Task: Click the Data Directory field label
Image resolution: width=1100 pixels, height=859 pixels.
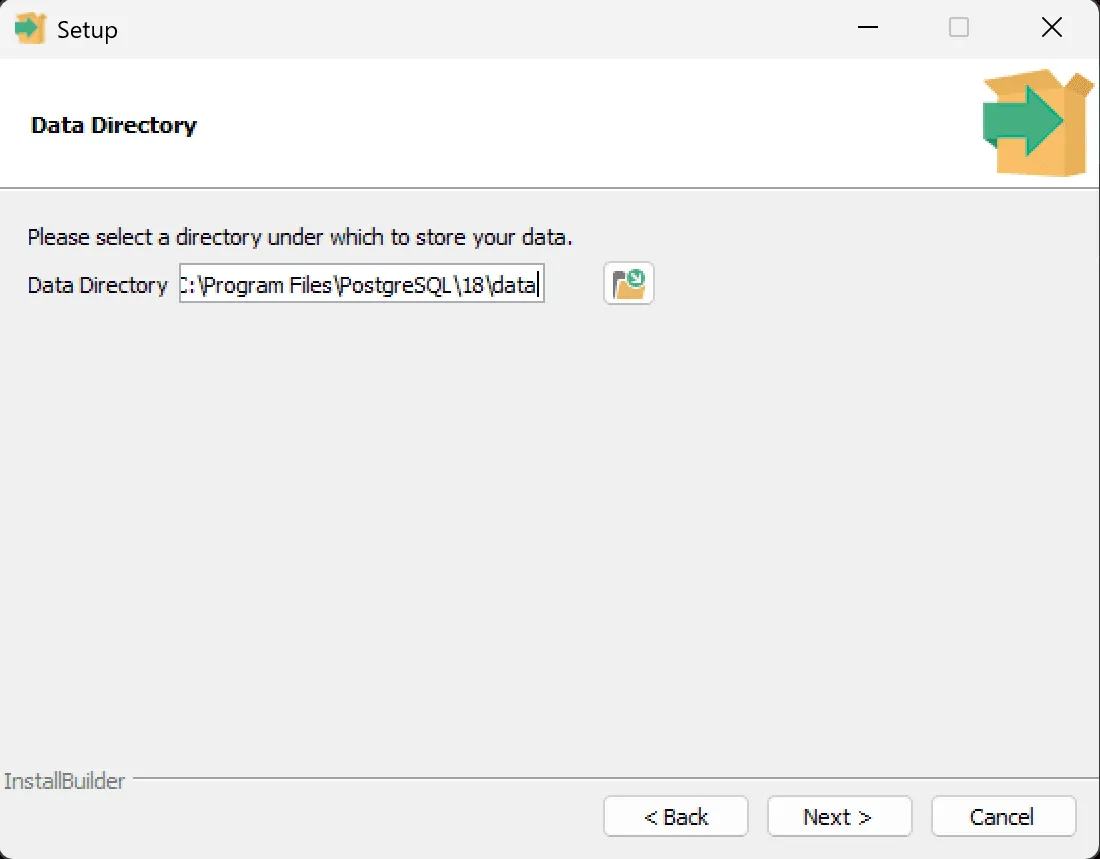Action: pos(96,285)
